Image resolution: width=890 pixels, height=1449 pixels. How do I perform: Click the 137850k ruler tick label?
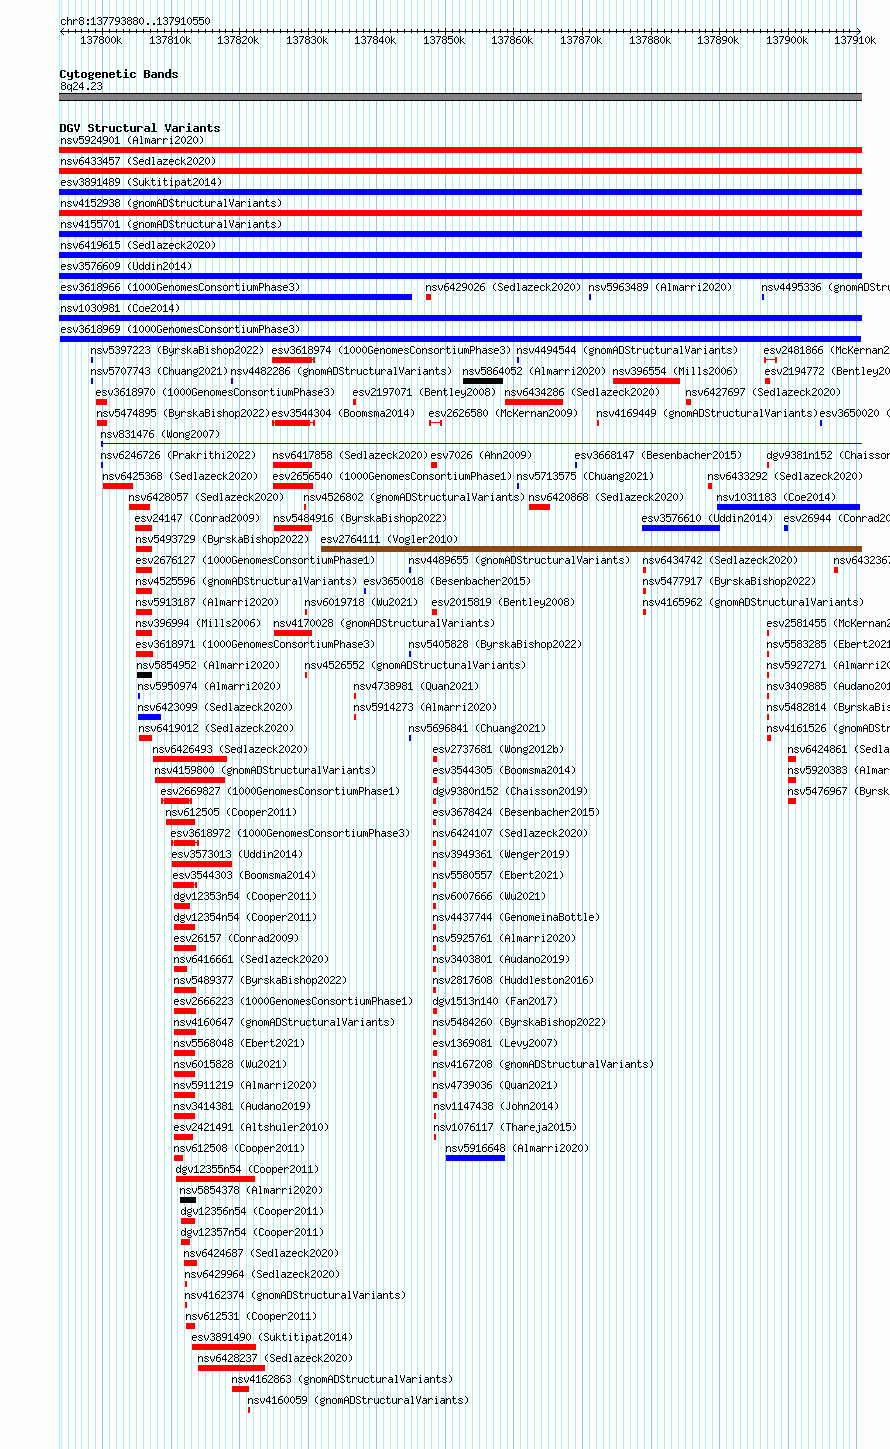tap(443, 40)
